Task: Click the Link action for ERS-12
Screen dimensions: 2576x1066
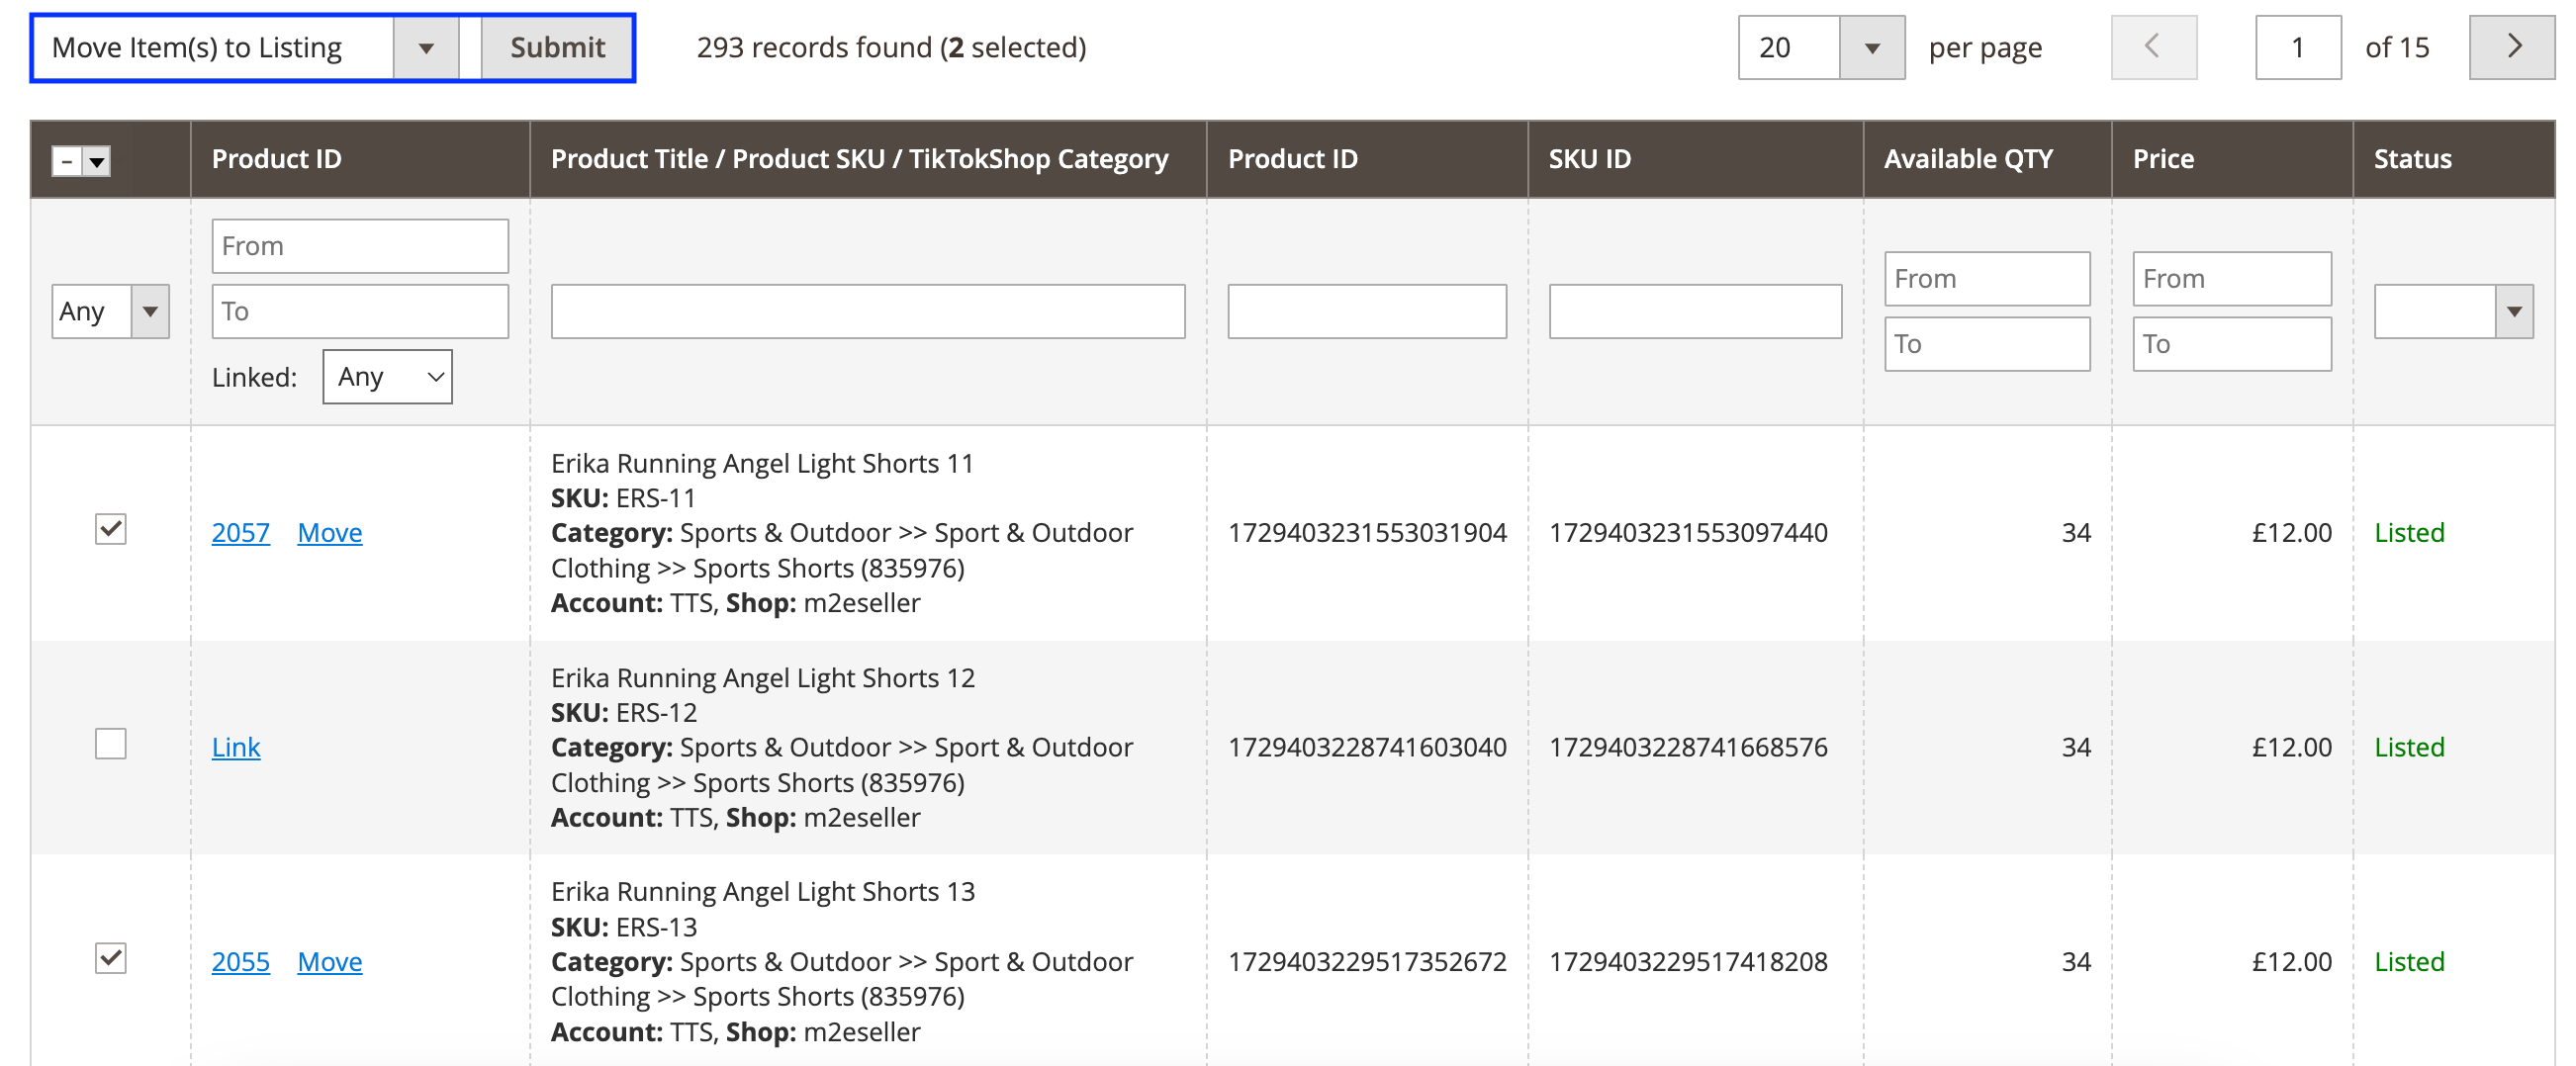Action: pos(236,748)
